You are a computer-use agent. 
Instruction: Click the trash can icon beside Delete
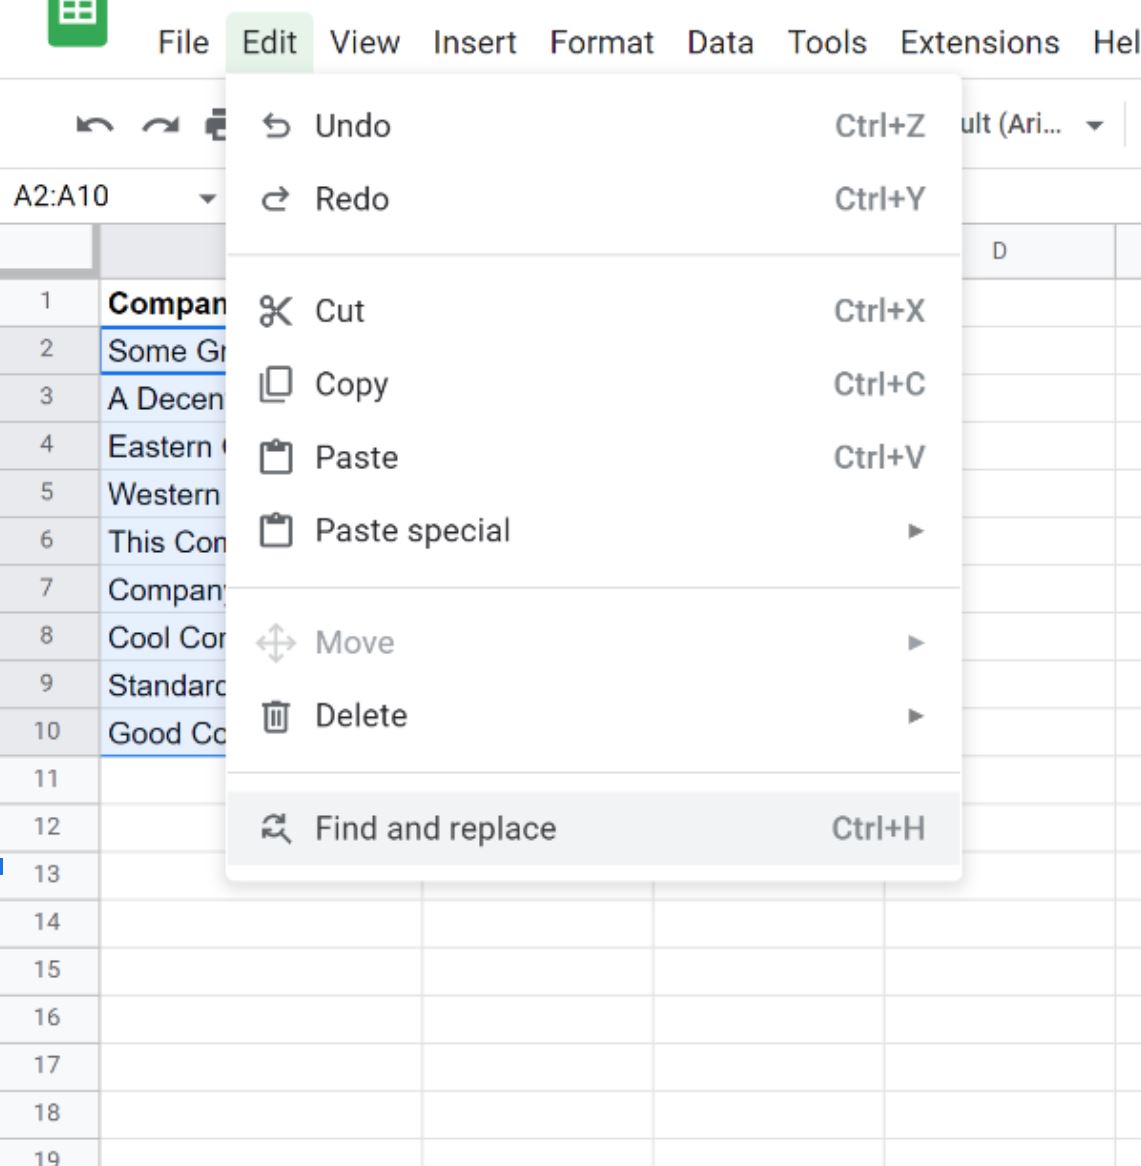pos(276,716)
